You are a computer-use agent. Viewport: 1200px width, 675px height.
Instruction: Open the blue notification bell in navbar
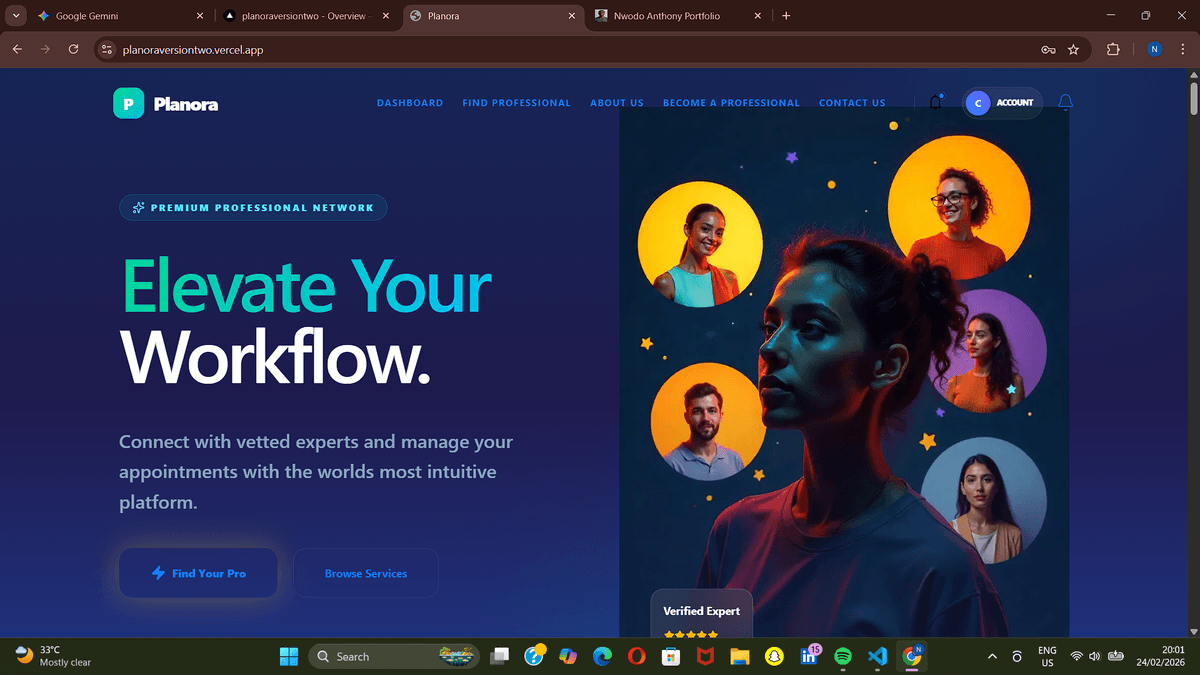point(1065,102)
